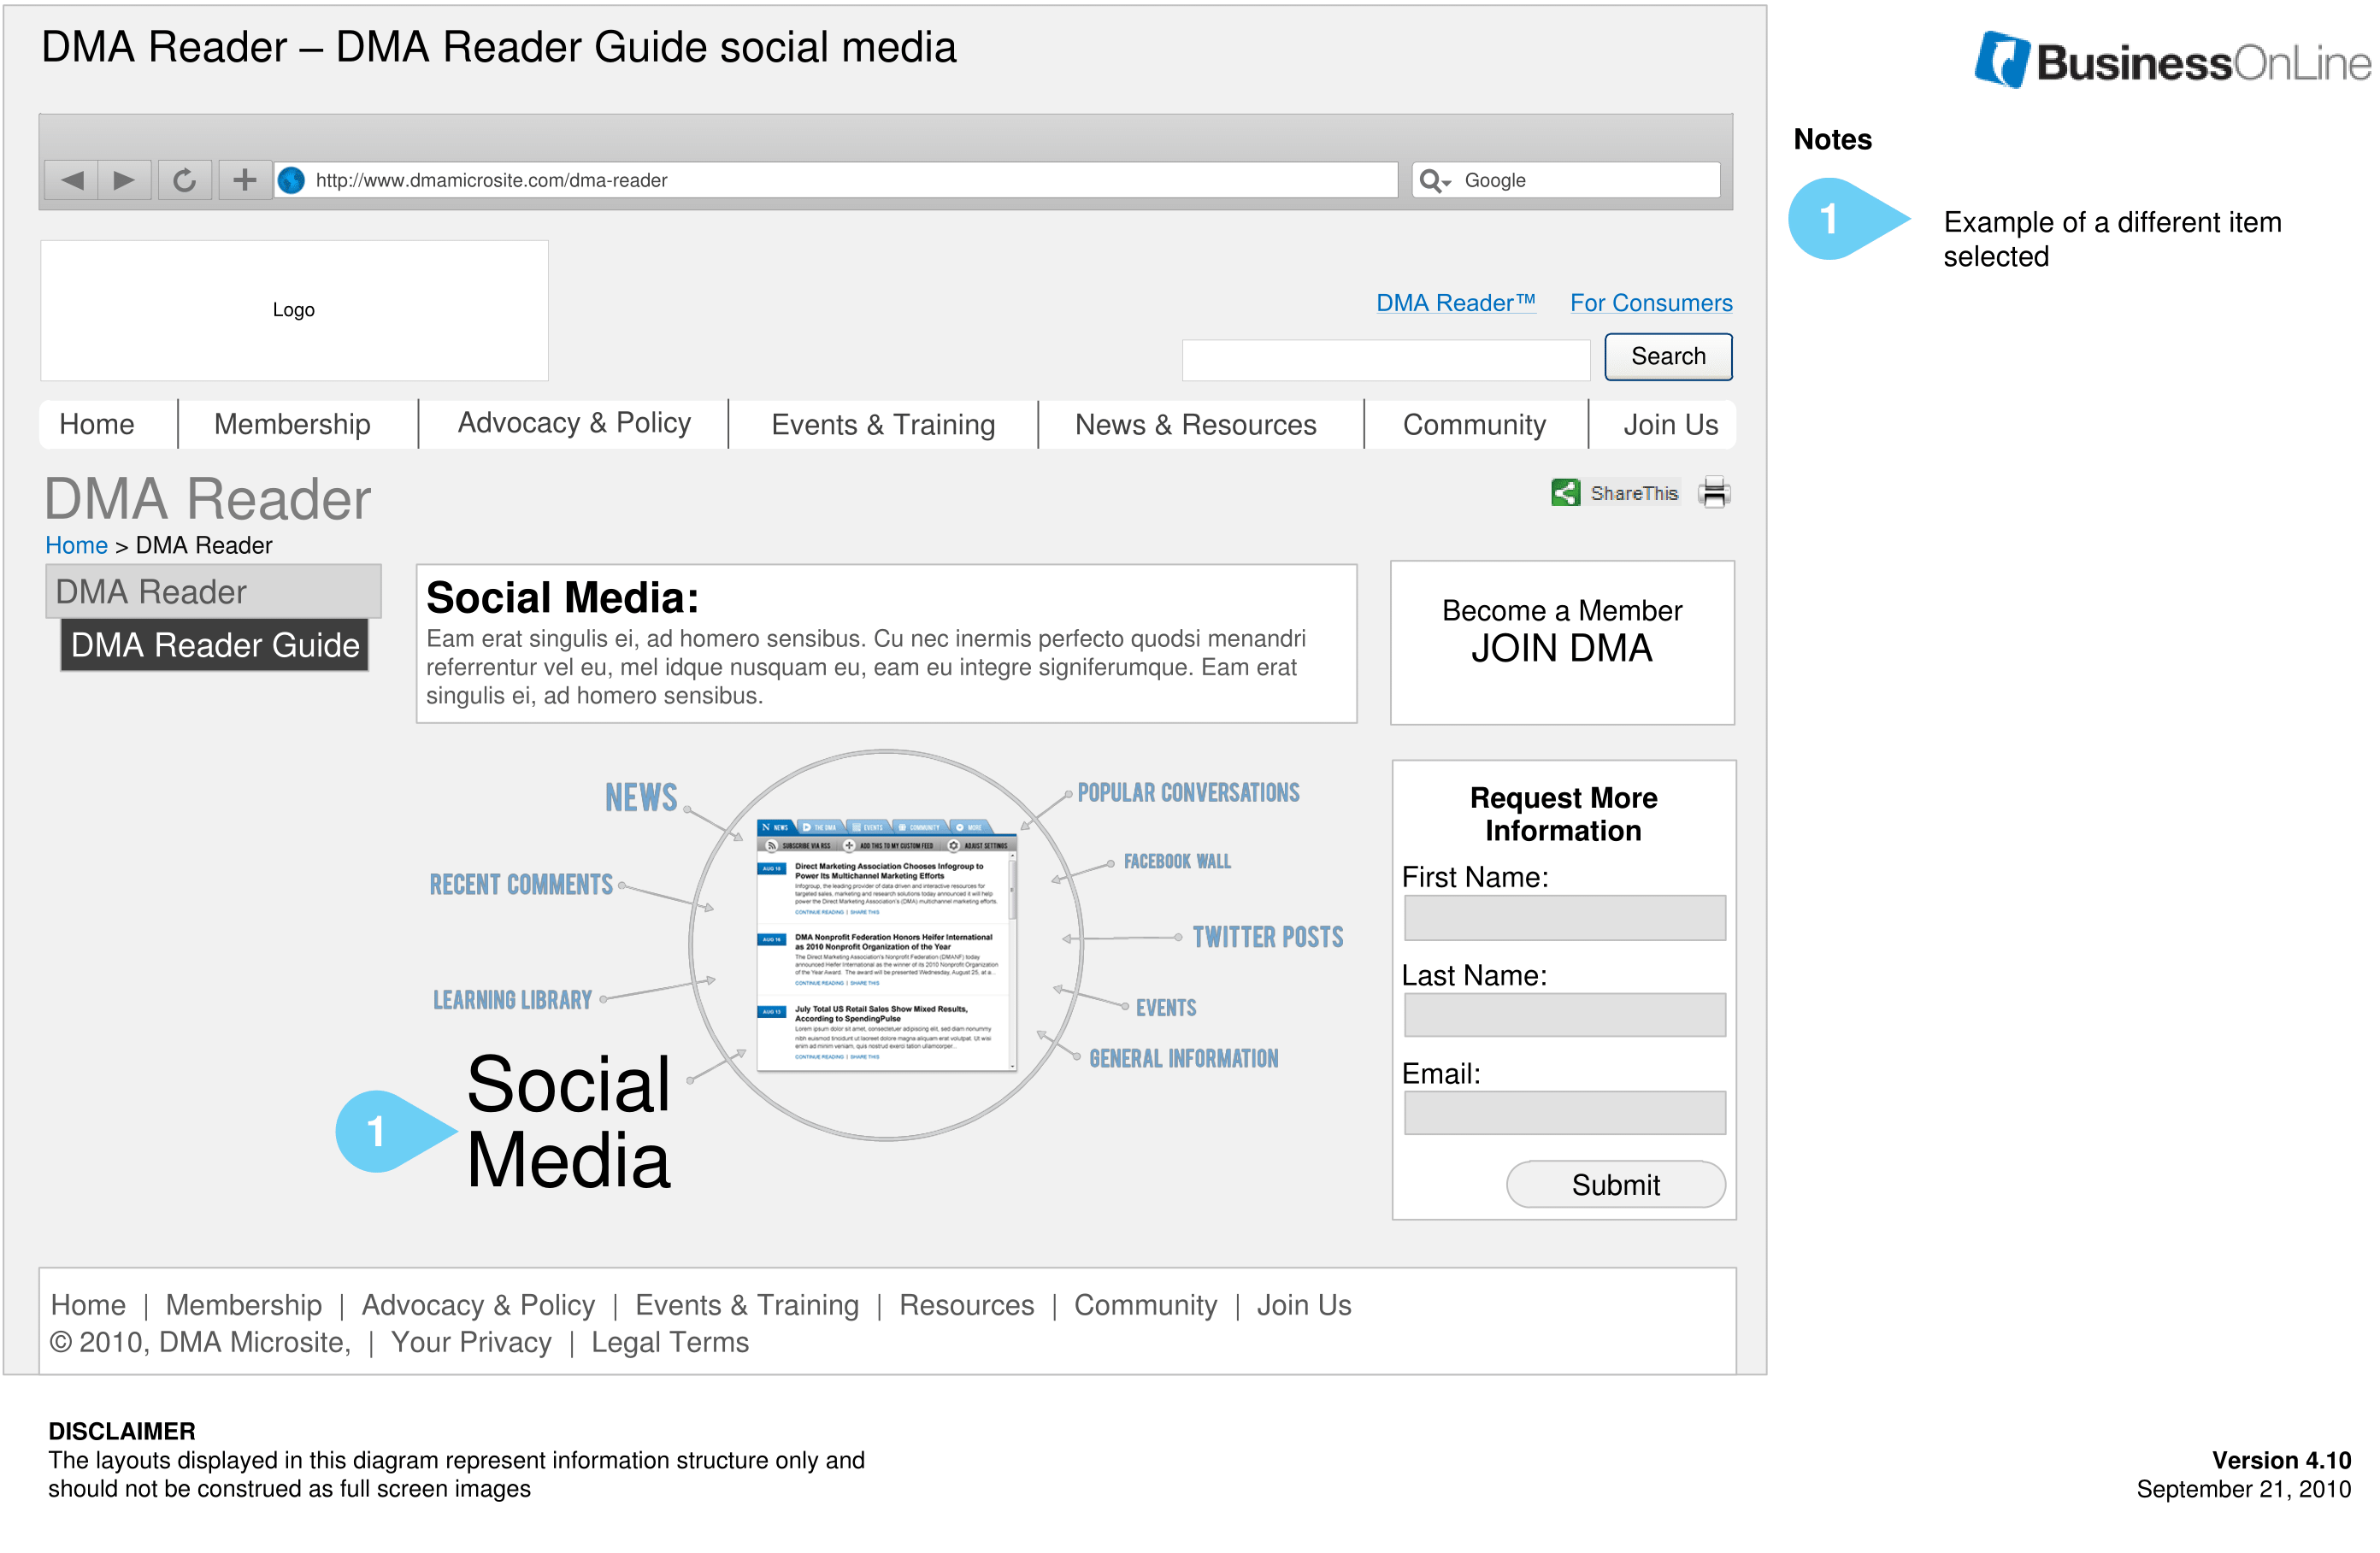This screenshot has width=2380, height=1553.
Task: Click the ShareThis green share icon
Action: pyautogui.click(x=1565, y=492)
